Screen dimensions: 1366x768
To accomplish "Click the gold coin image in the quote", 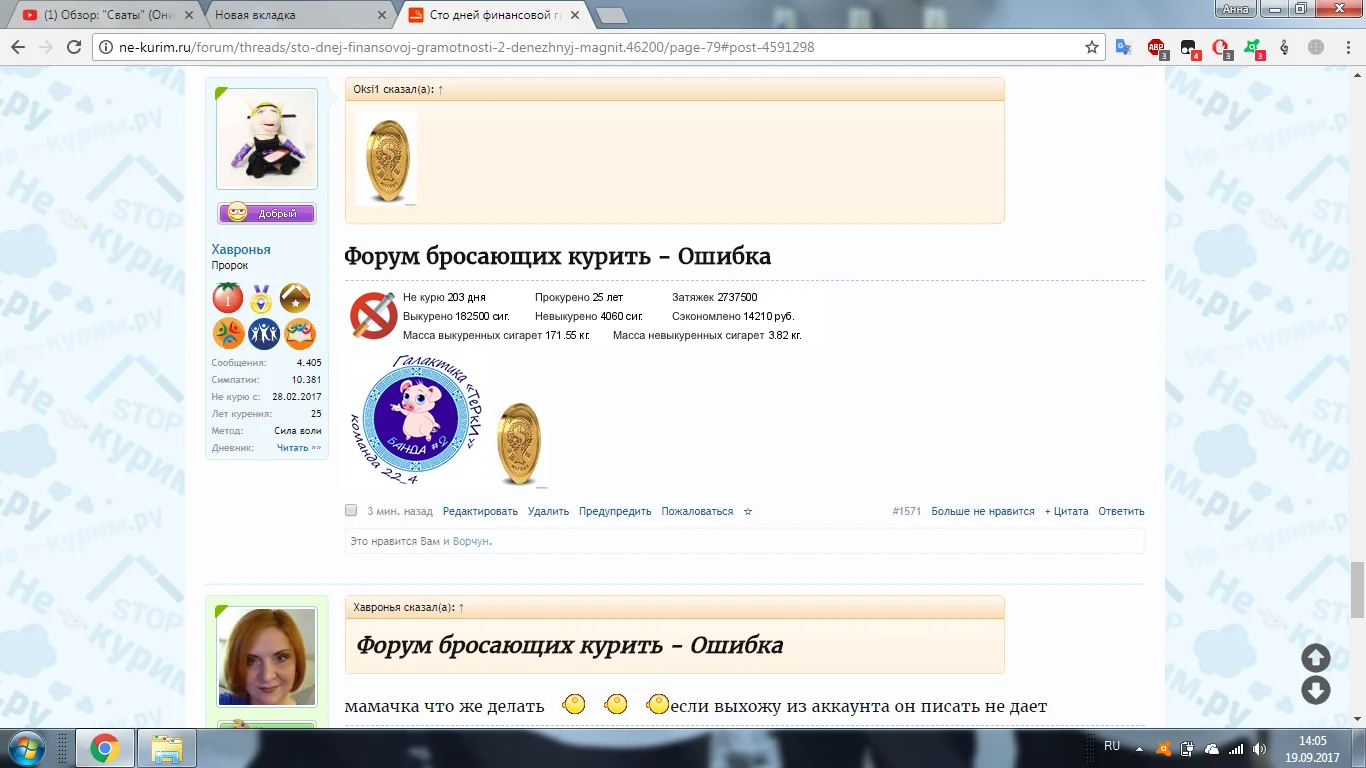I will (x=387, y=159).
